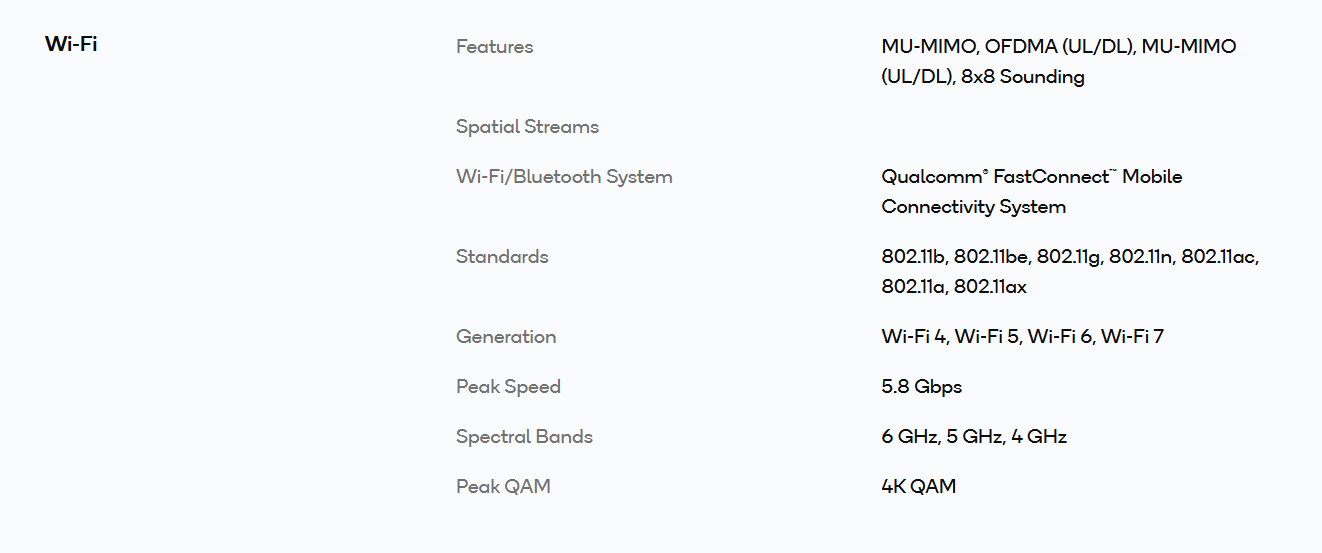Click the 802.11a, 802.11ax text
The height and width of the screenshot is (553, 1322).
pos(953,286)
